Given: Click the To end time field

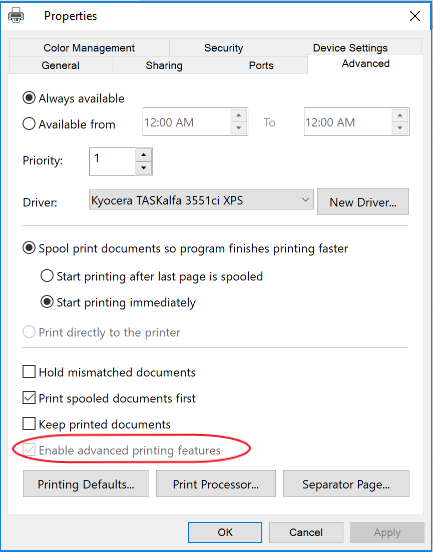Looking at the screenshot, I should coord(348,122).
